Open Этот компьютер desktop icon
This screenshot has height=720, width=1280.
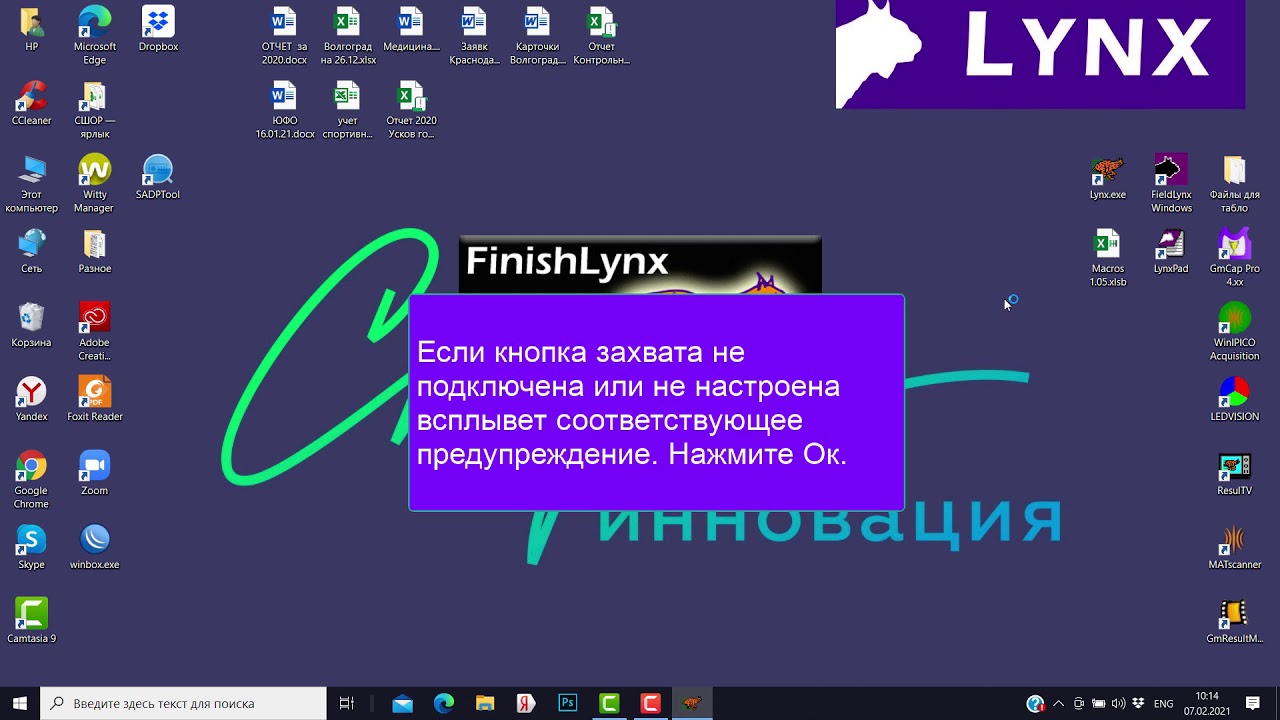31,183
